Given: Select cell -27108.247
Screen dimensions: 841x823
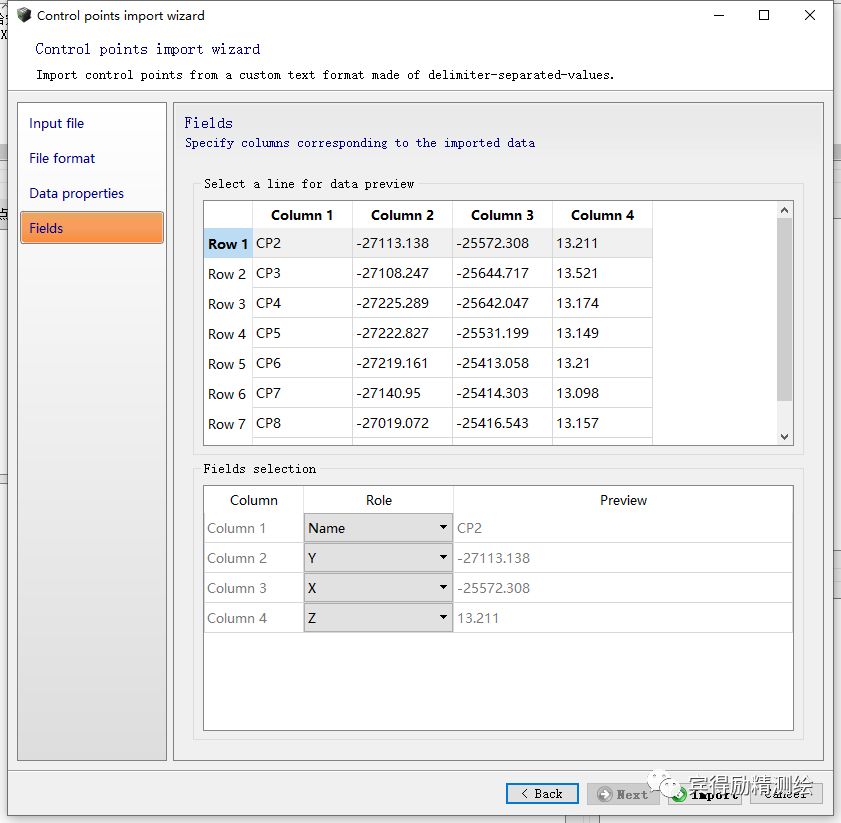Looking at the screenshot, I should coord(402,273).
